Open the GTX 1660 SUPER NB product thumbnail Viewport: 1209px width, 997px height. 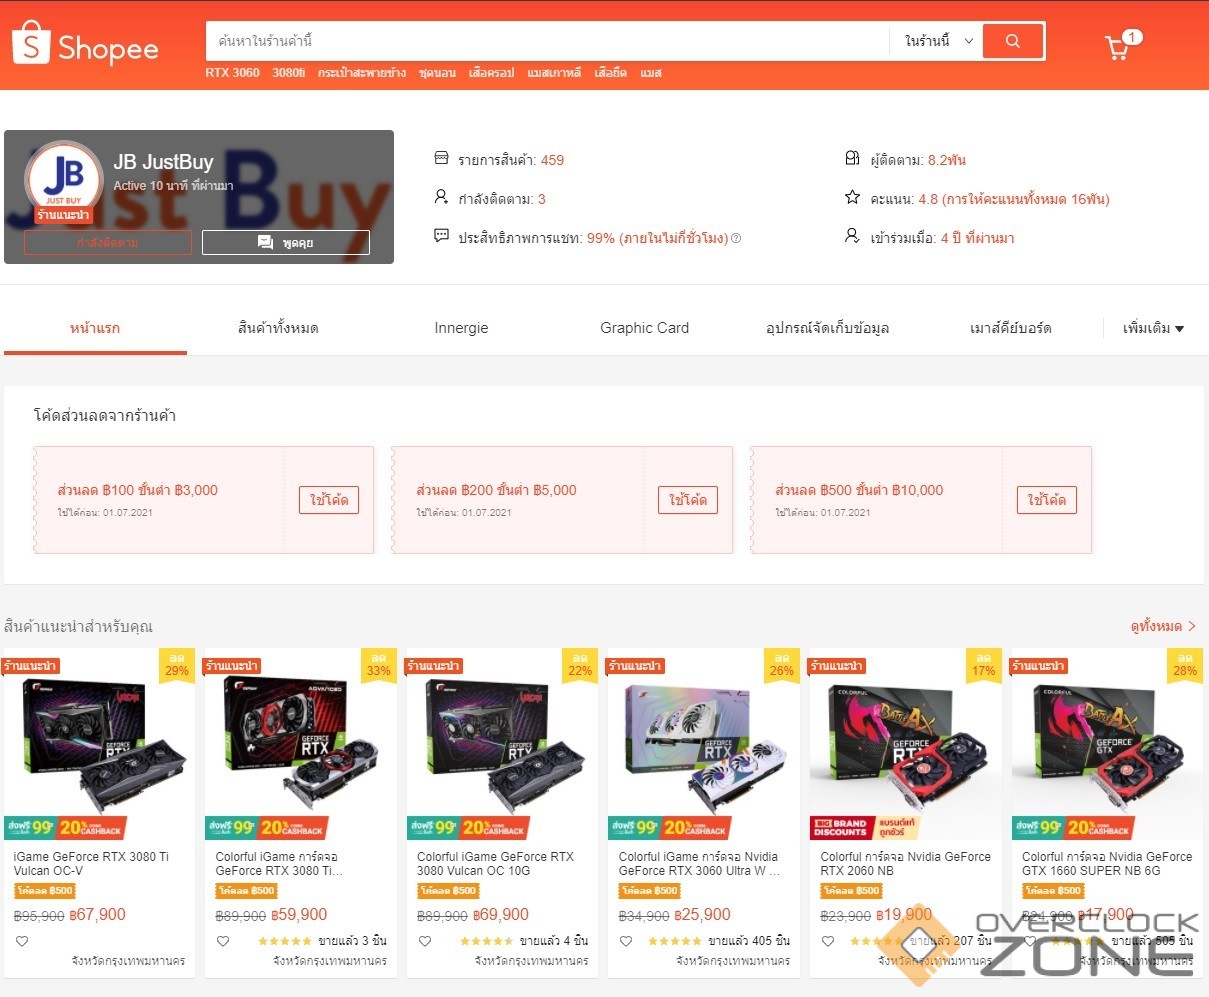[1107, 743]
